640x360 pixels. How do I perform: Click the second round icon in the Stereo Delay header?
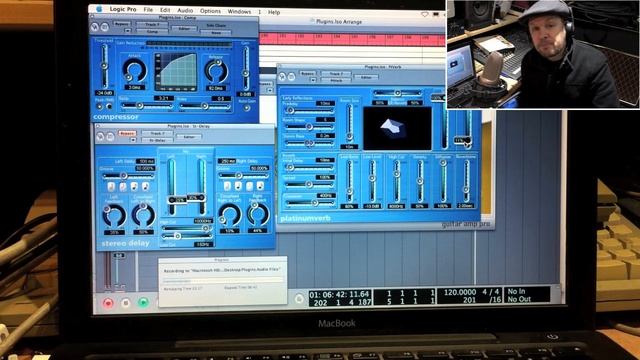(110, 136)
